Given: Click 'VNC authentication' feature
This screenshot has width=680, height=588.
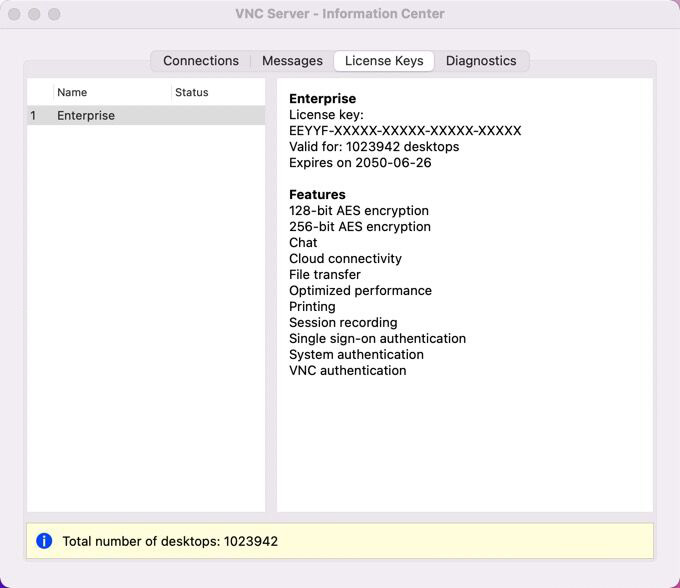Looking at the screenshot, I should pyautogui.click(x=348, y=371).
